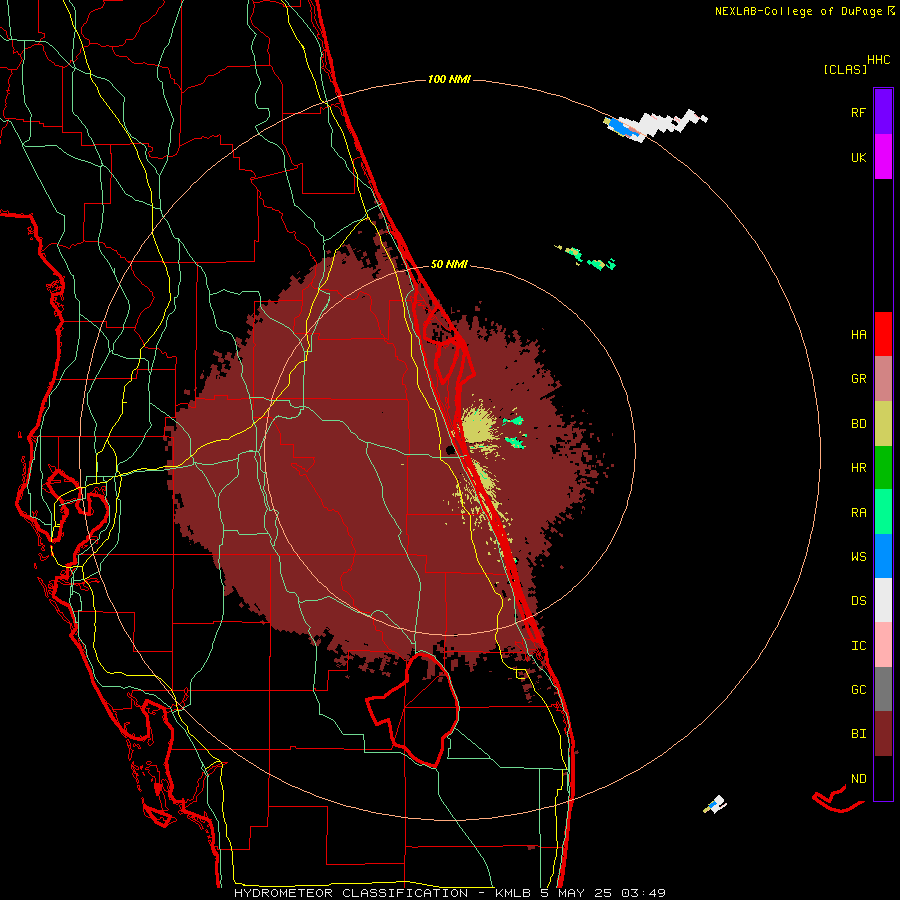Click the BI brown legend swatch
This screenshot has width=900, height=900.
click(883, 734)
